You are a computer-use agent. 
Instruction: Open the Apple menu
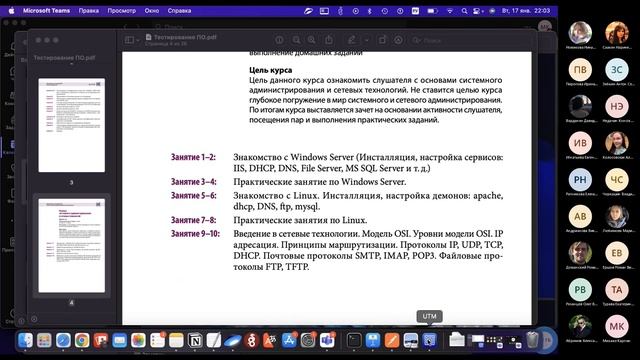(x=11, y=11)
